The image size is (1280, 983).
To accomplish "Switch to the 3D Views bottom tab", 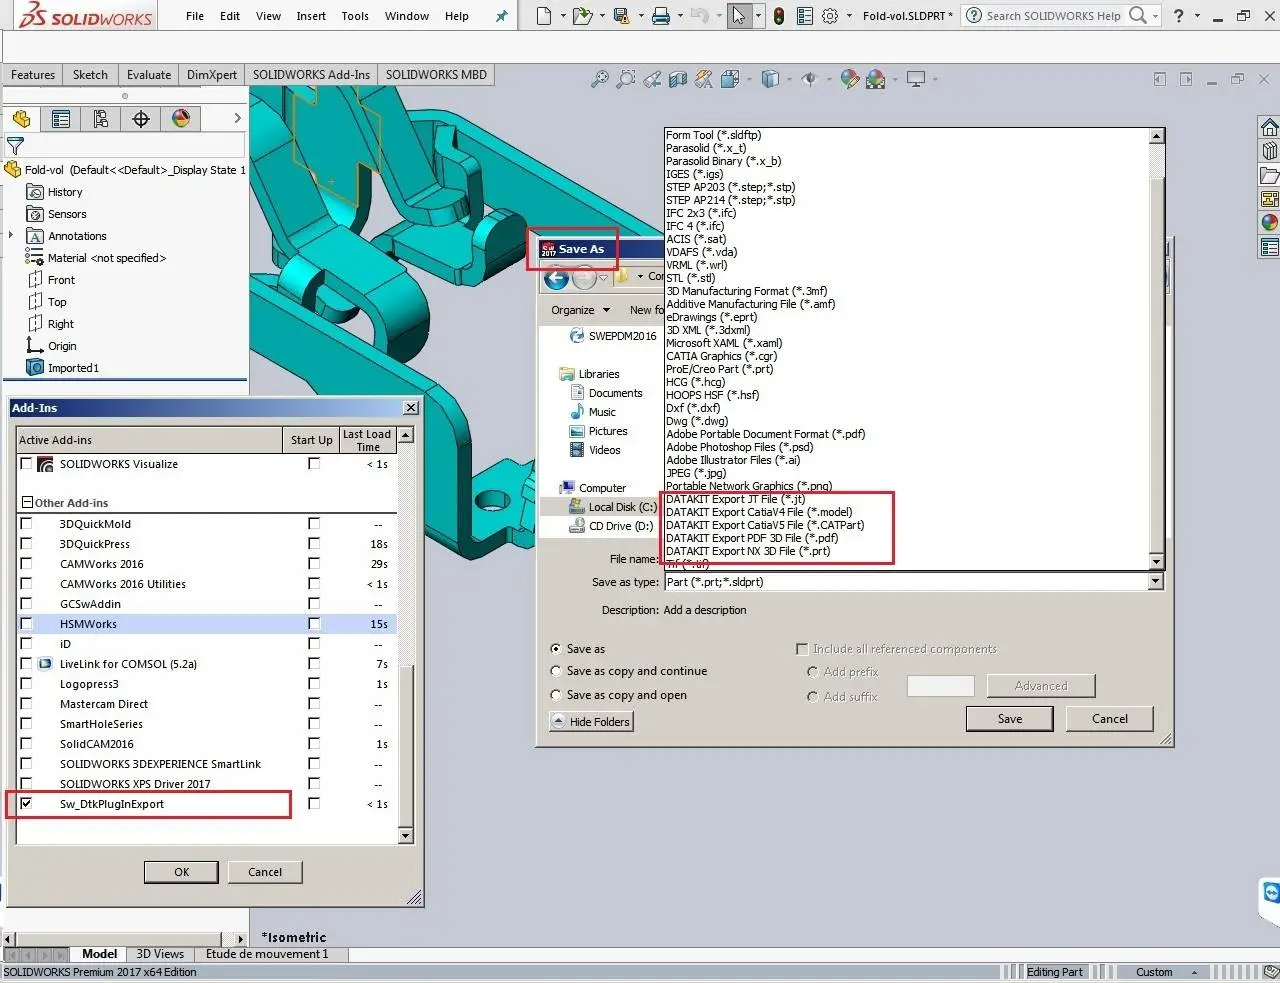I will pyautogui.click(x=160, y=954).
